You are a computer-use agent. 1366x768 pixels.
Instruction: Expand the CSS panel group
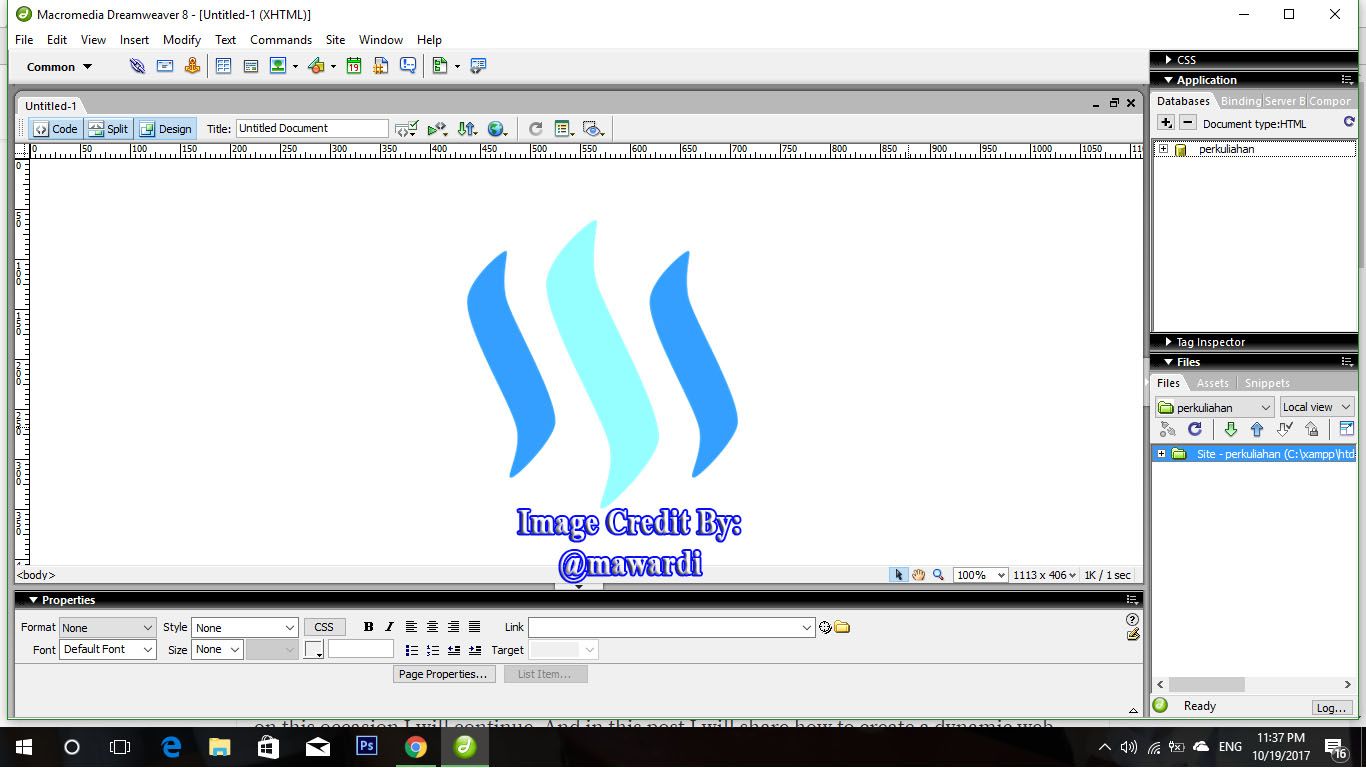coord(1167,60)
